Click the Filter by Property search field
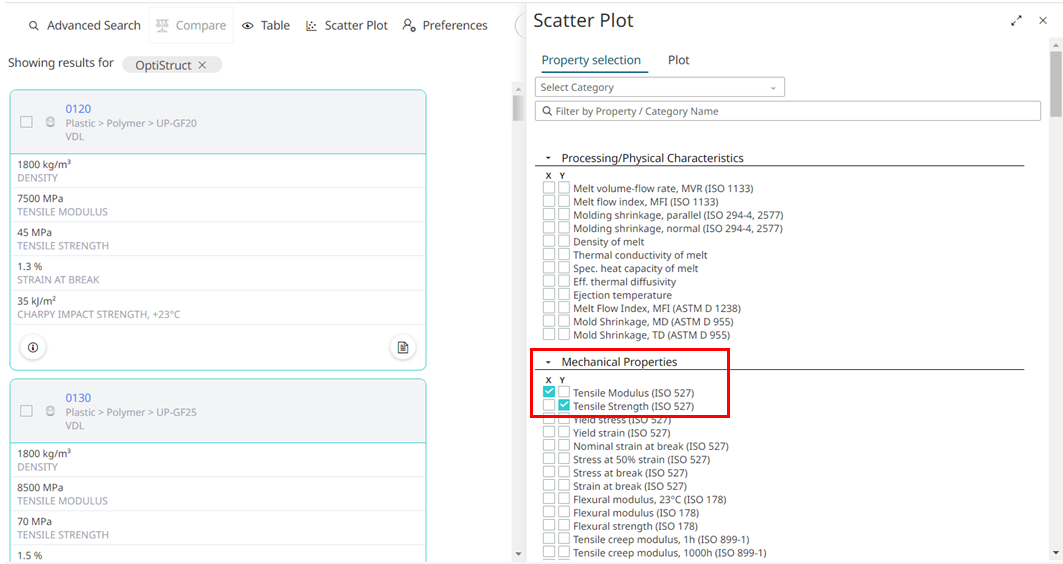The height and width of the screenshot is (564, 1063). click(790, 111)
